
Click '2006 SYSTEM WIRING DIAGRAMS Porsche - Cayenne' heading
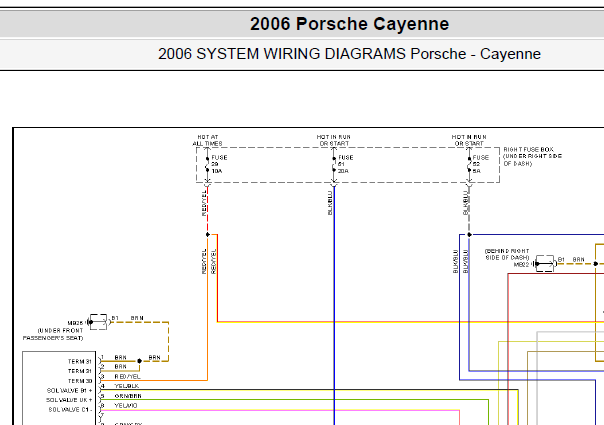coord(349,54)
